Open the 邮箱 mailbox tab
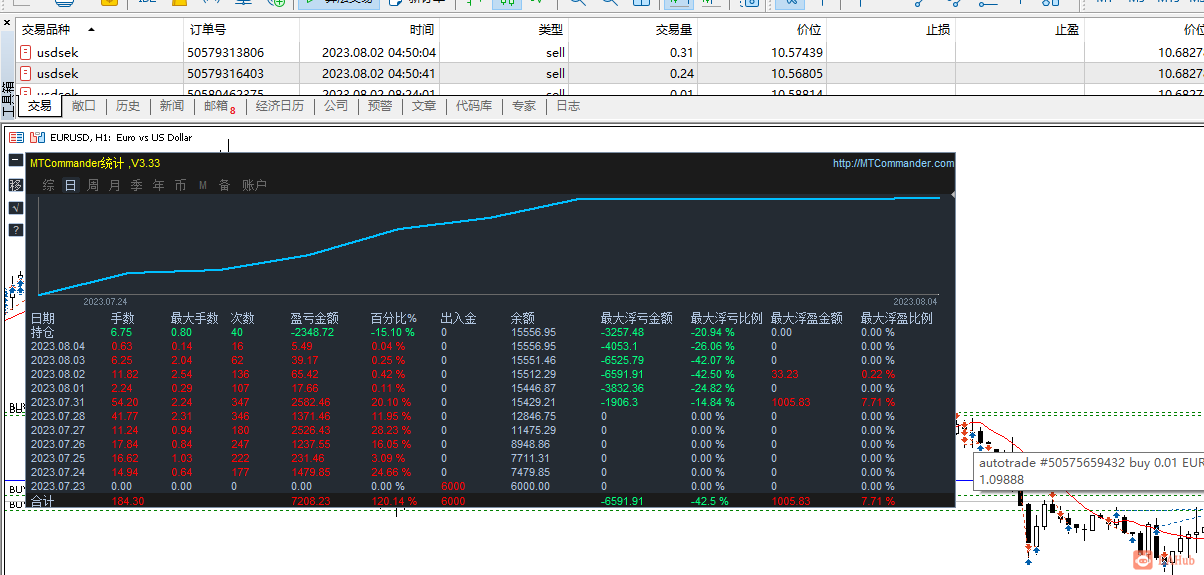 coord(219,106)
